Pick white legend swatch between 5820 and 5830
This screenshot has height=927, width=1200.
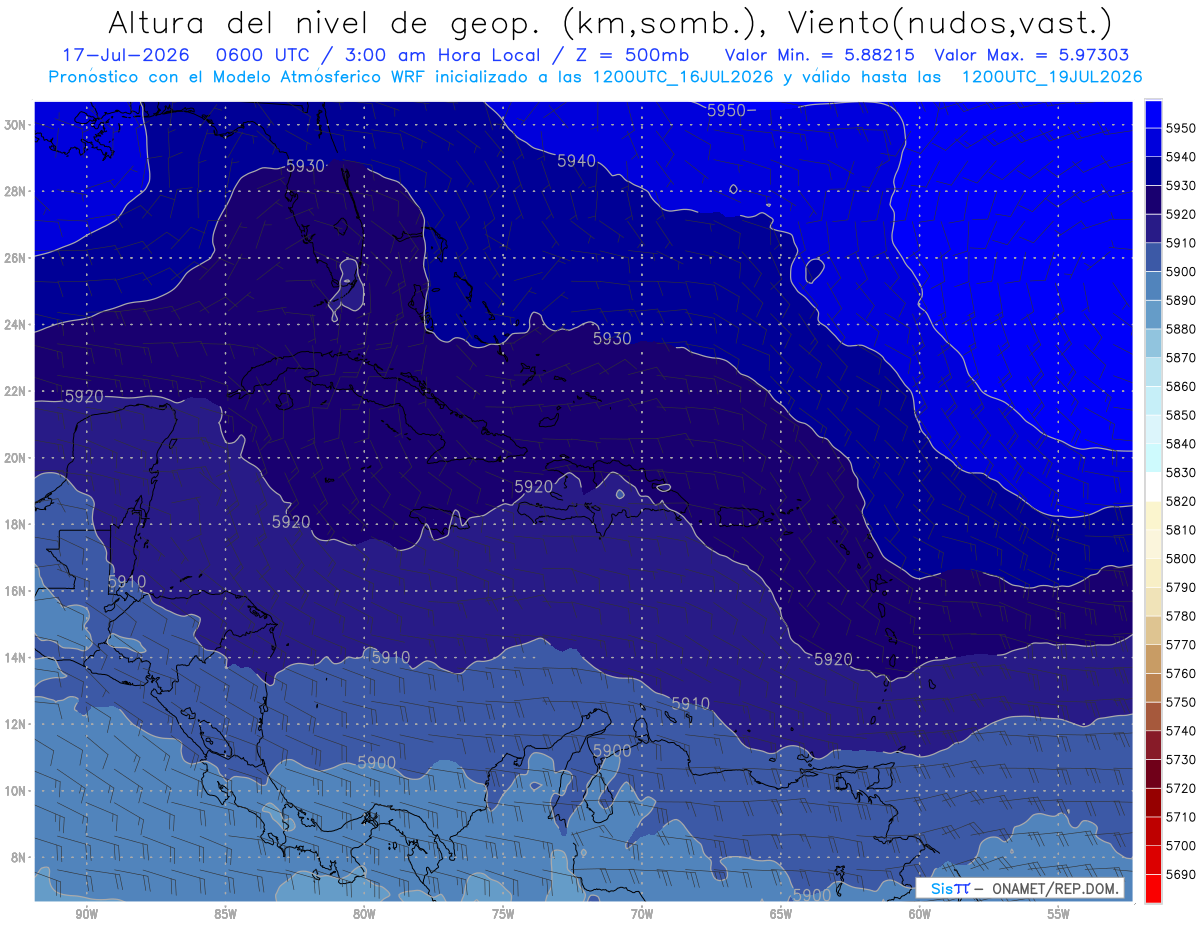point(1153,486)
